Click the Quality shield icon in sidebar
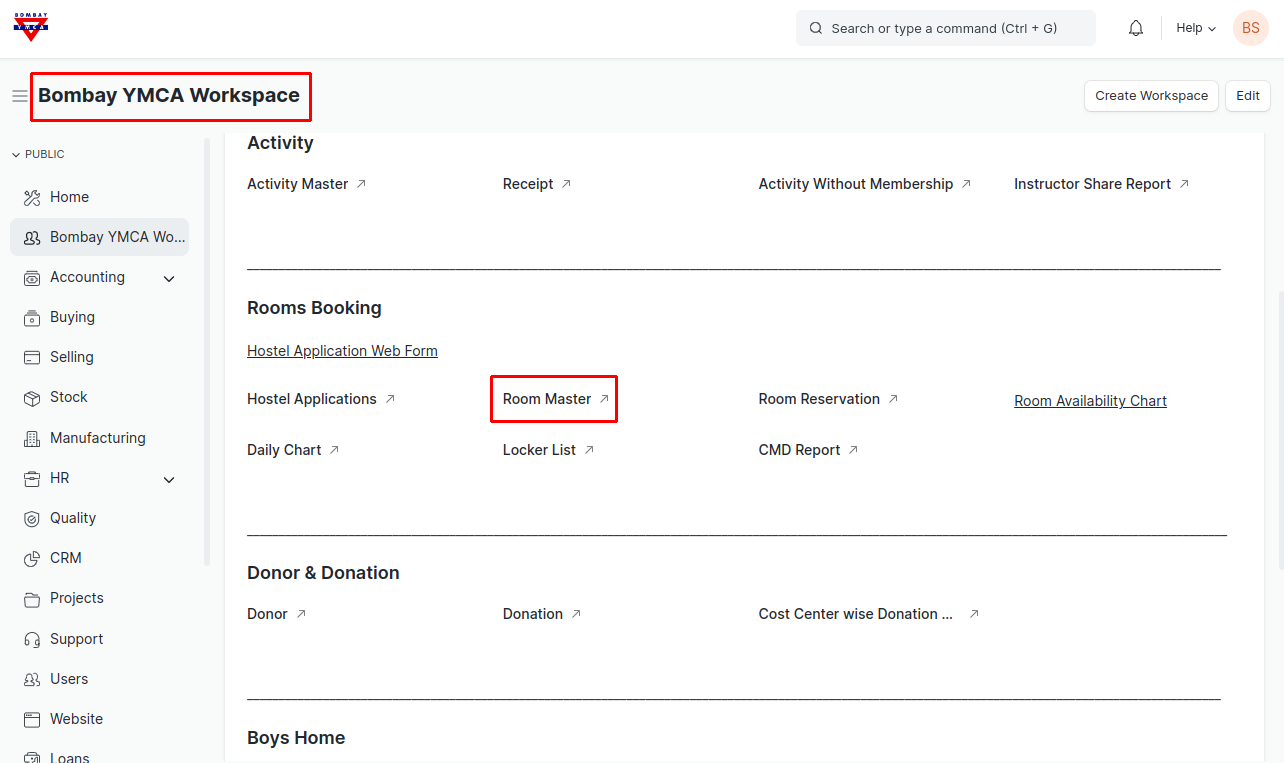The image size is (1284, 763). 32,518
